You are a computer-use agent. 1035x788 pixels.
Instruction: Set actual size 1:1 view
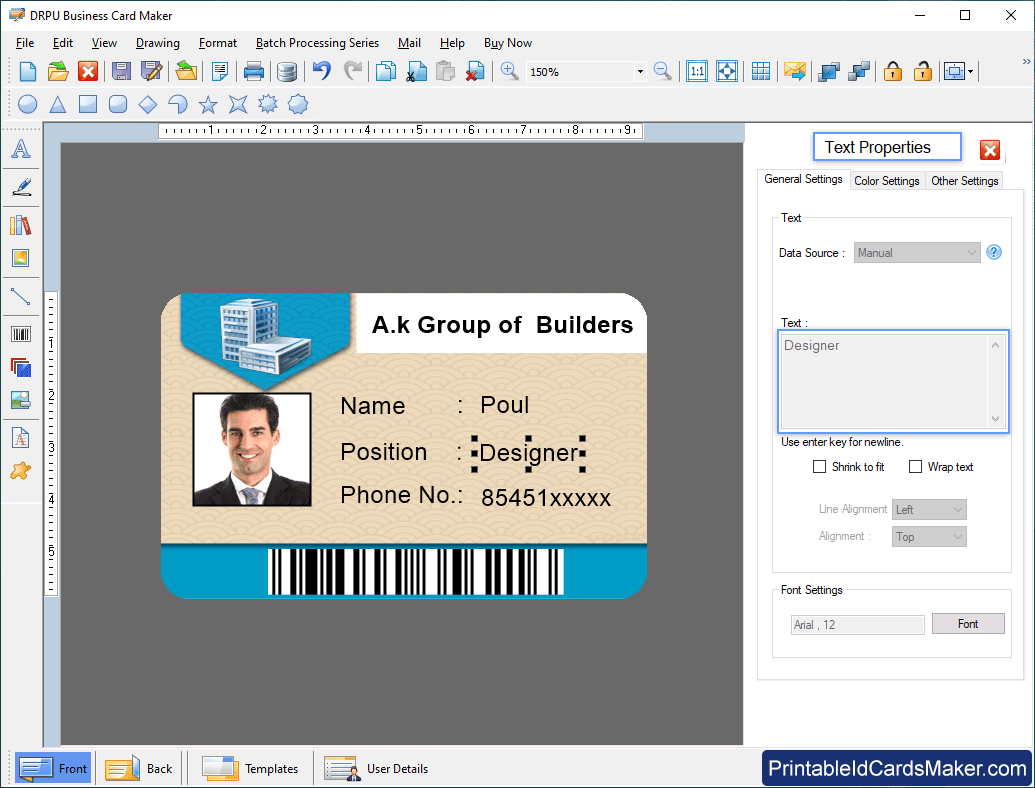click(696, 71)
